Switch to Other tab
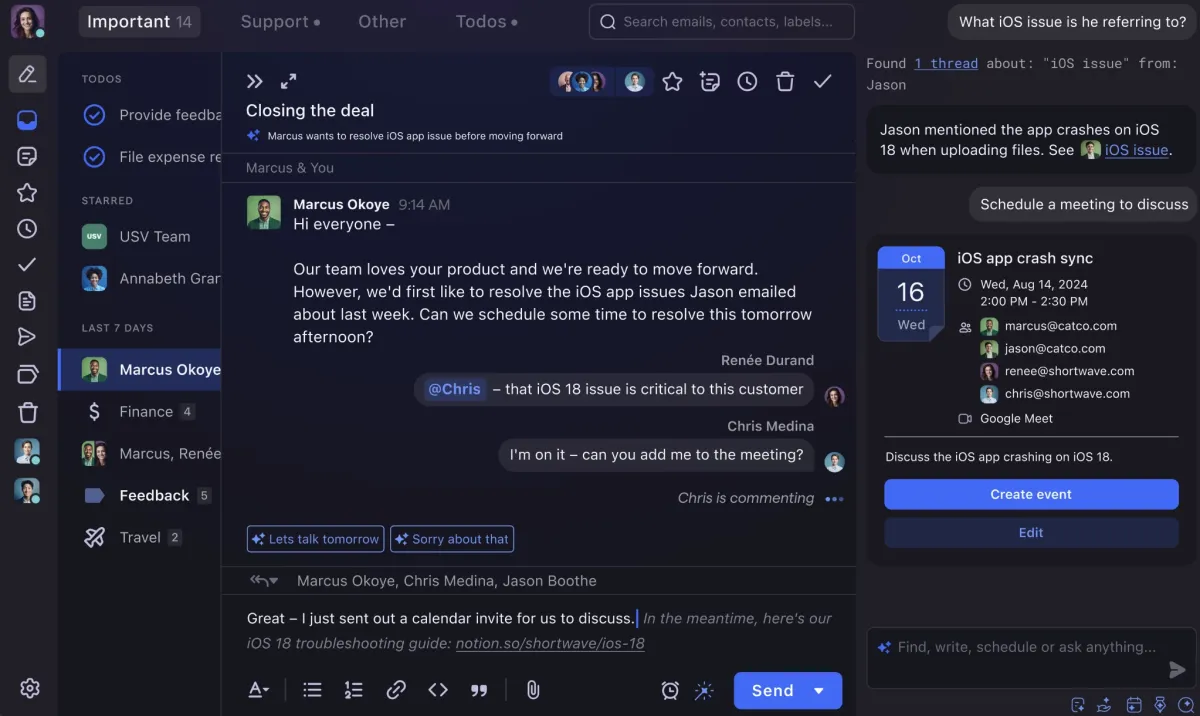Image resolution: width=1200 pixels, height=716 pixels. 382,21
